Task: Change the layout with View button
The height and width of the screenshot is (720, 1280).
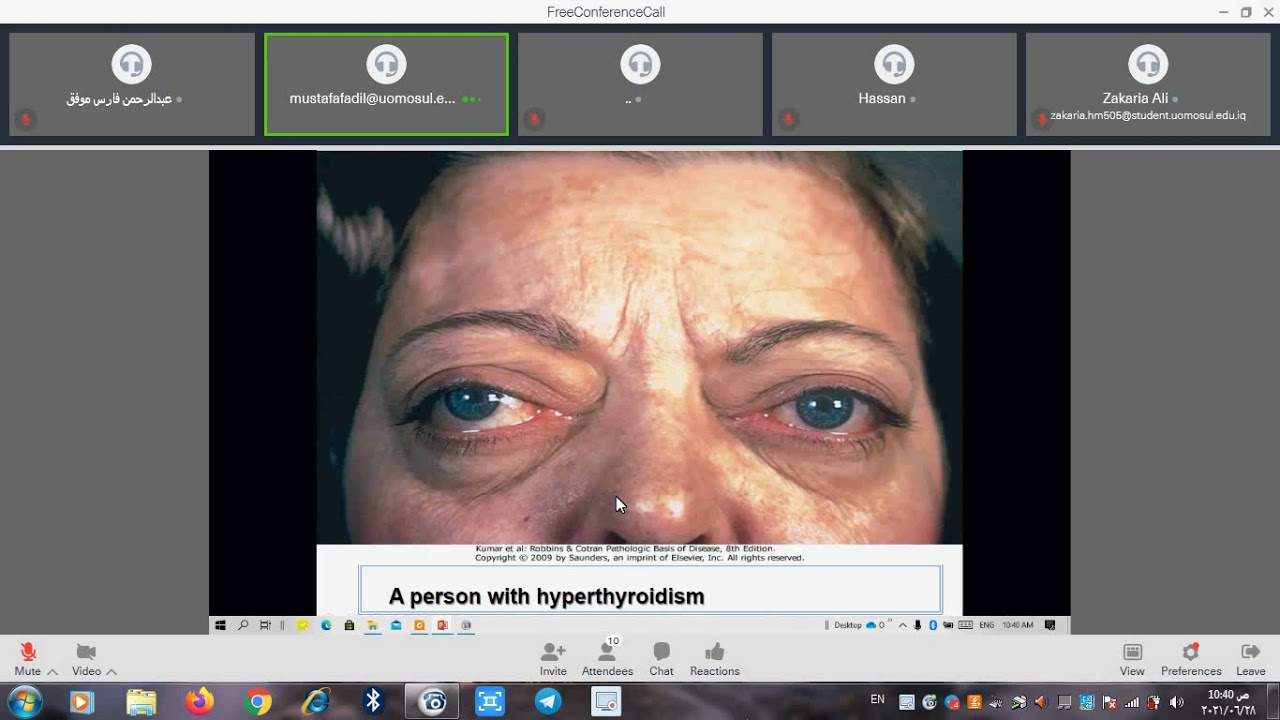Action: click(x=1132, y=659)
